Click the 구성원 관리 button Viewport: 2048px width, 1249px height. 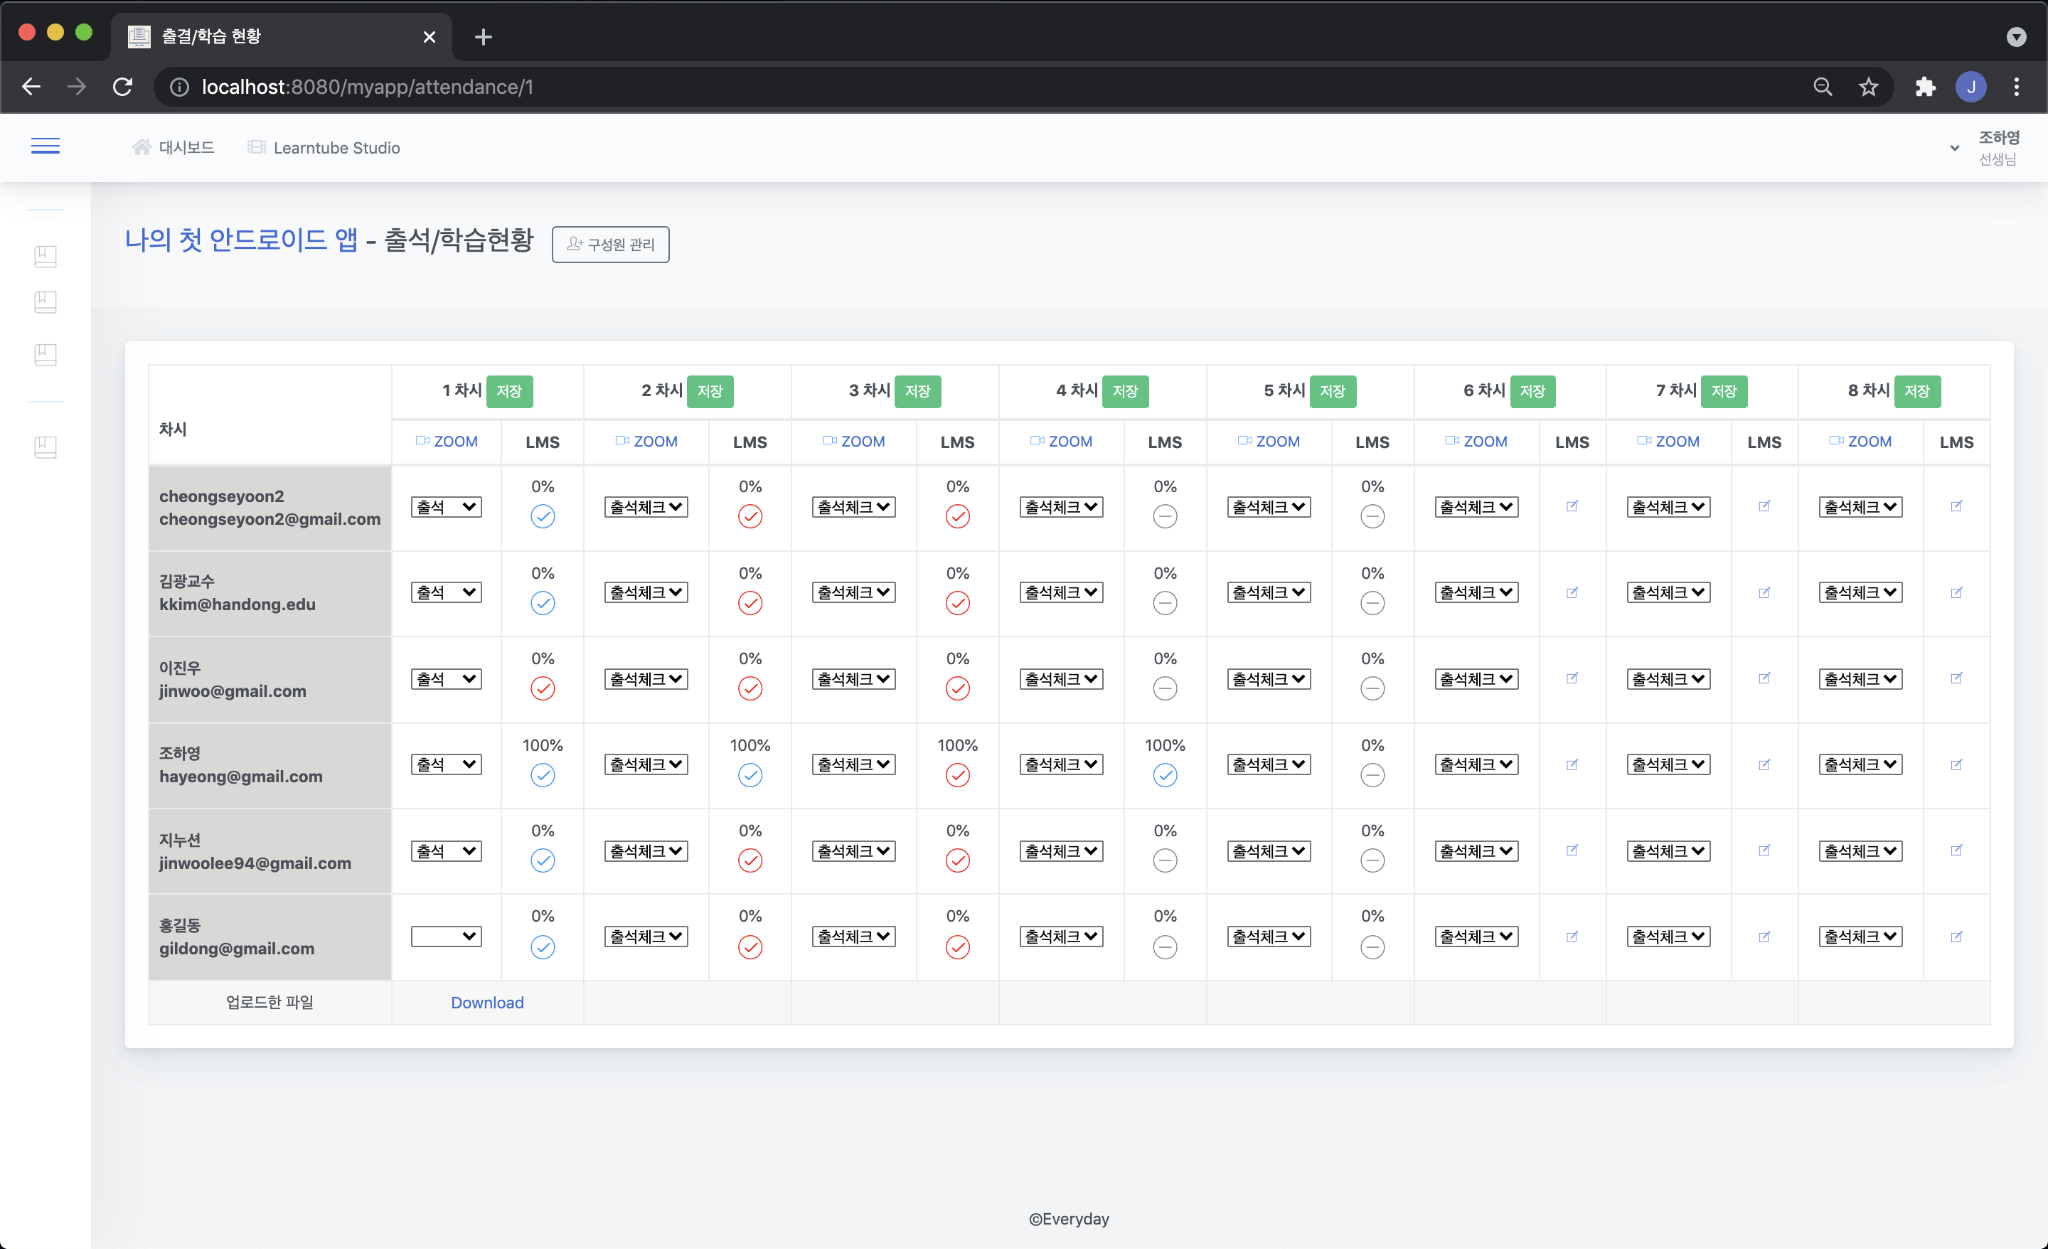610,244
